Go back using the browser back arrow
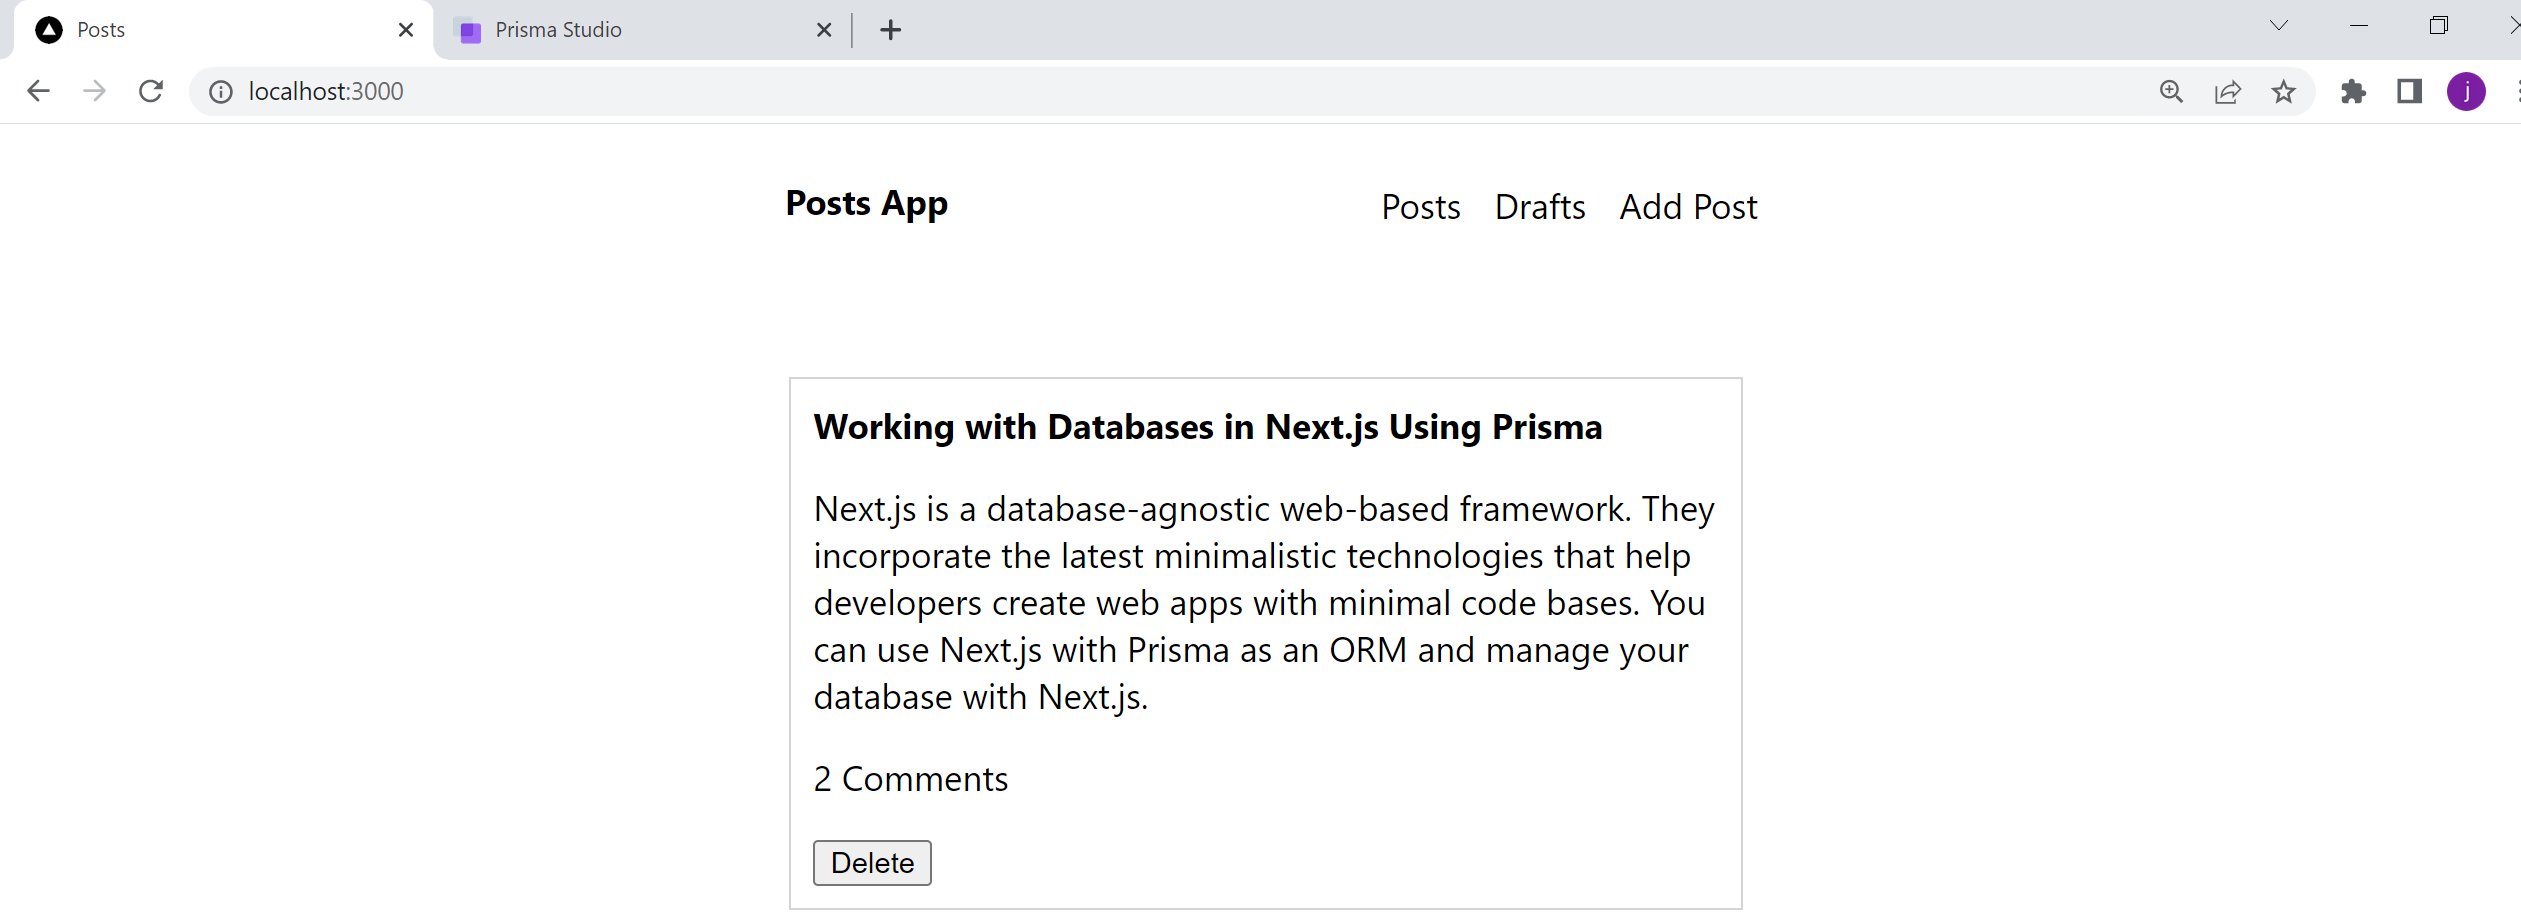2521x917 pixels. tap(38, 91)
